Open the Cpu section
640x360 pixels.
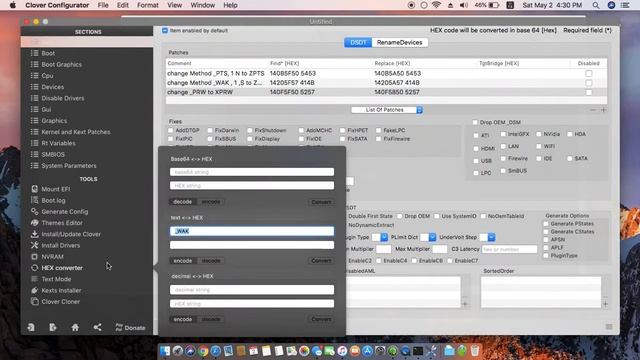click(47, 76)
